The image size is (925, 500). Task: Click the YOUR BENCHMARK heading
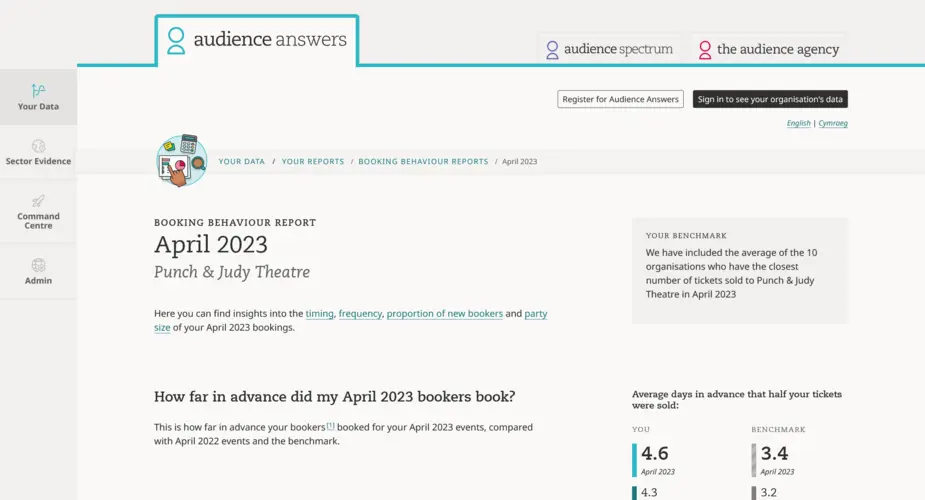[x=686, y=236]
